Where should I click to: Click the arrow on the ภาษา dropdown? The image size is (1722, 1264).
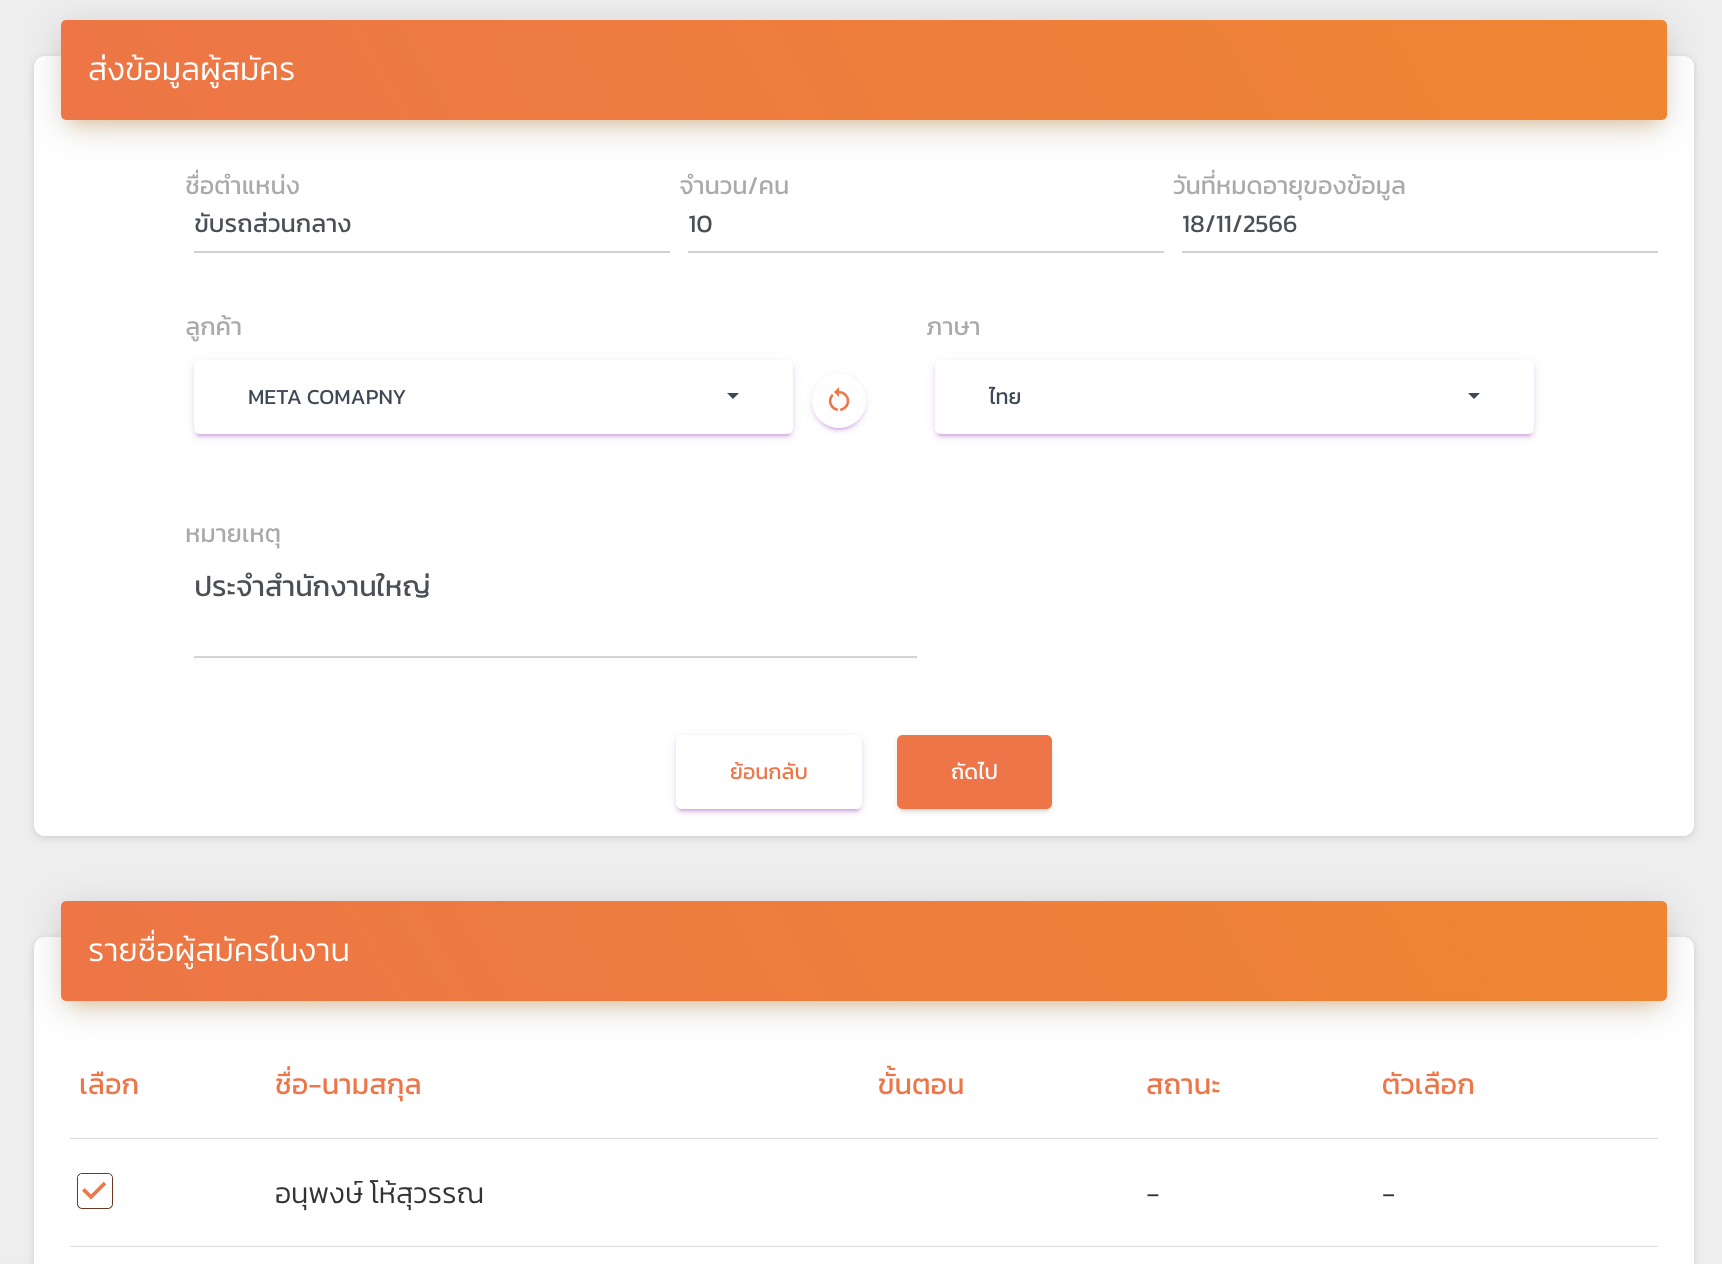(x=1473, y=397)
